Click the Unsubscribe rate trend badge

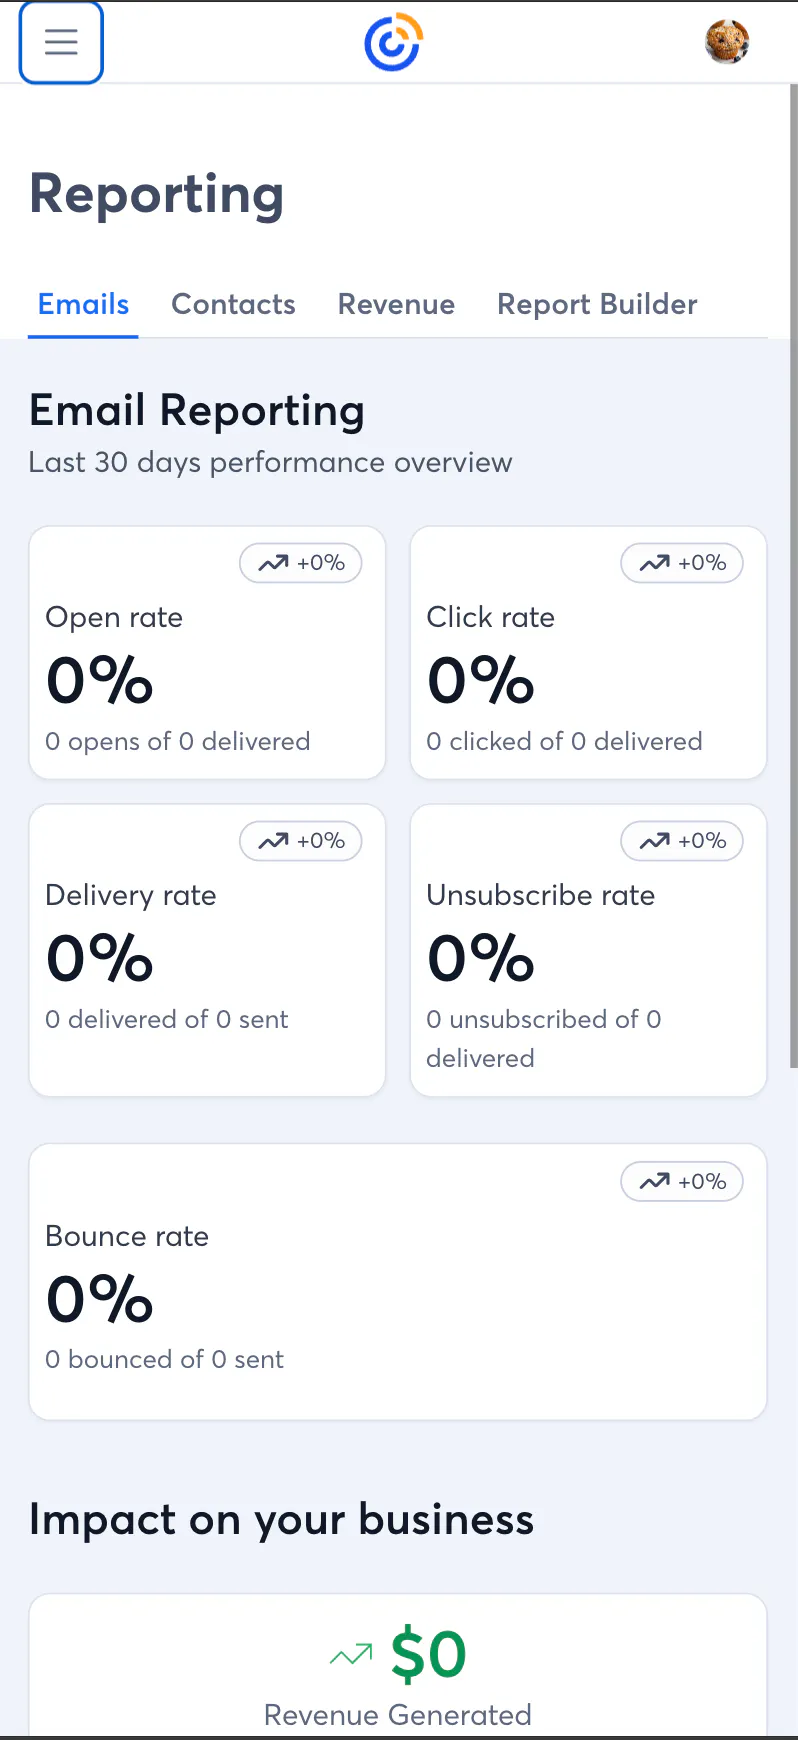[682, 841]
